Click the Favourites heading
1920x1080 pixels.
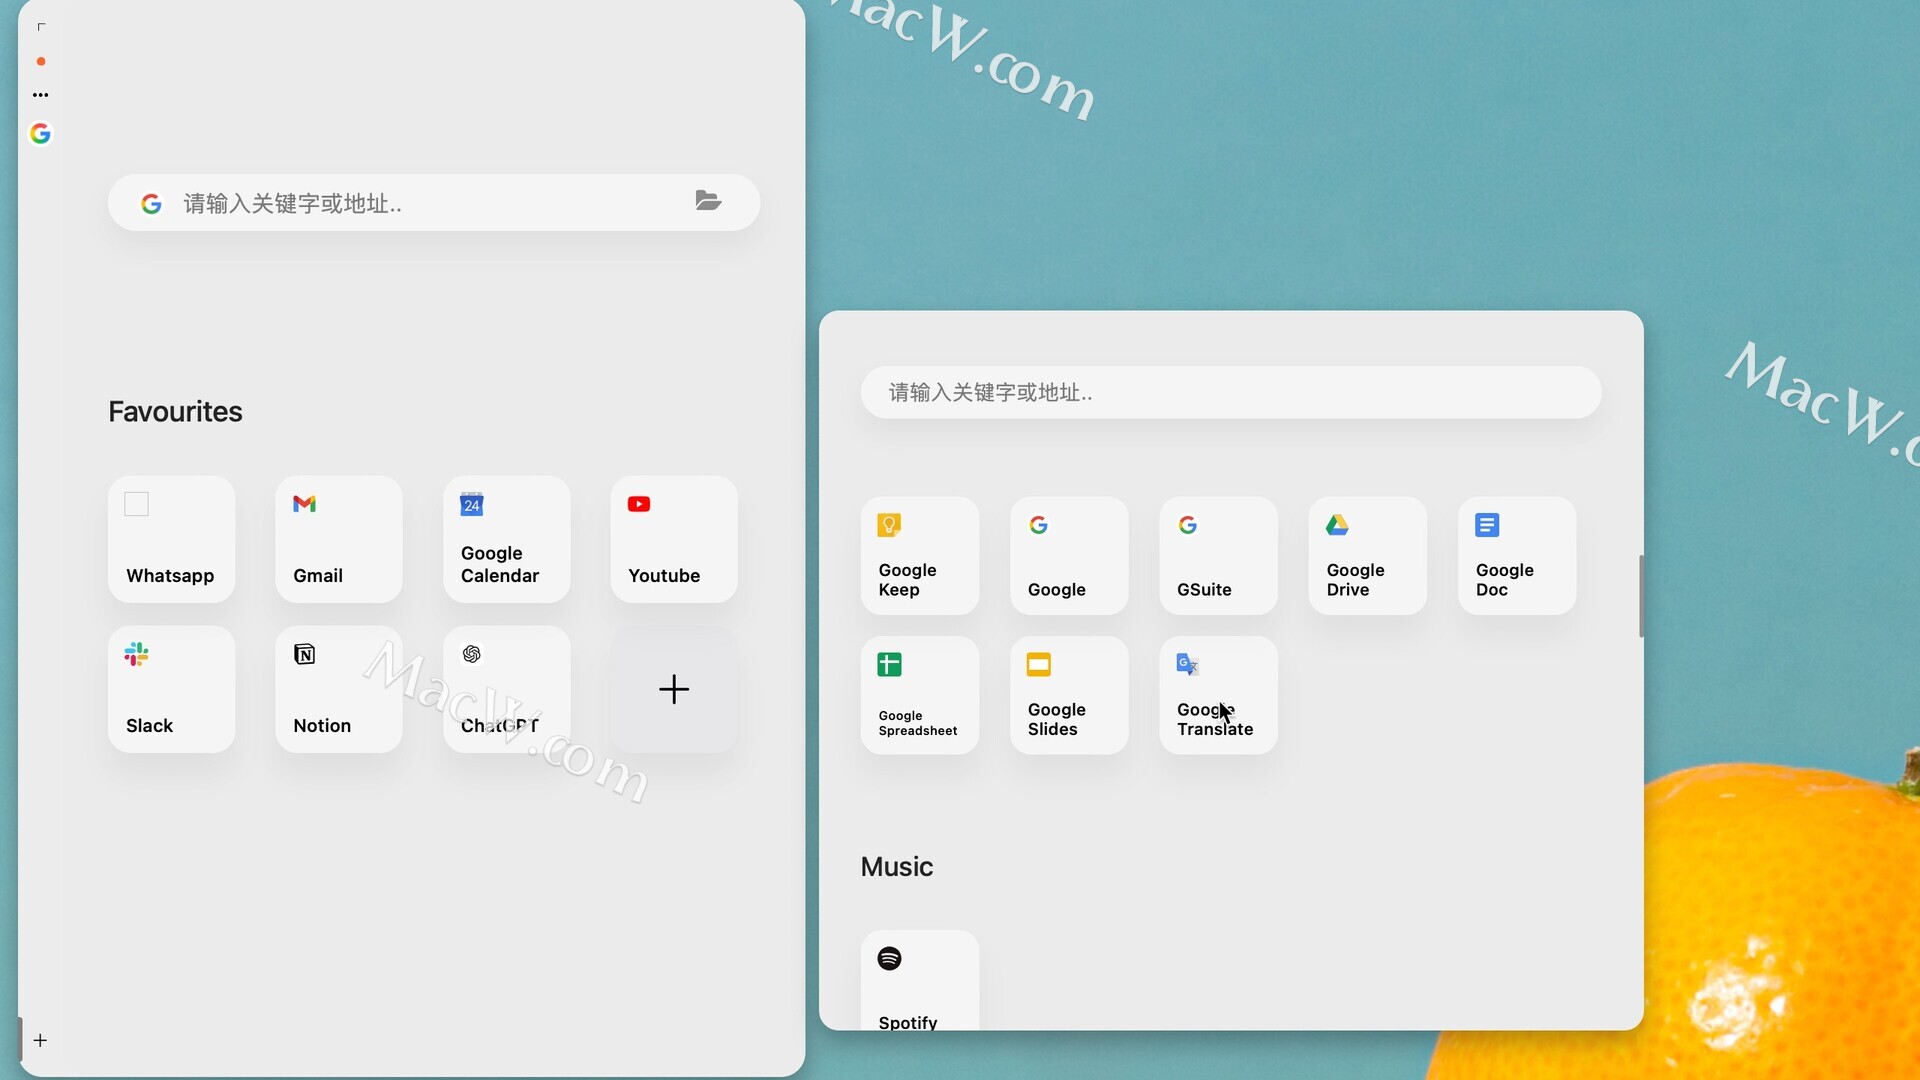coord(175,411)
